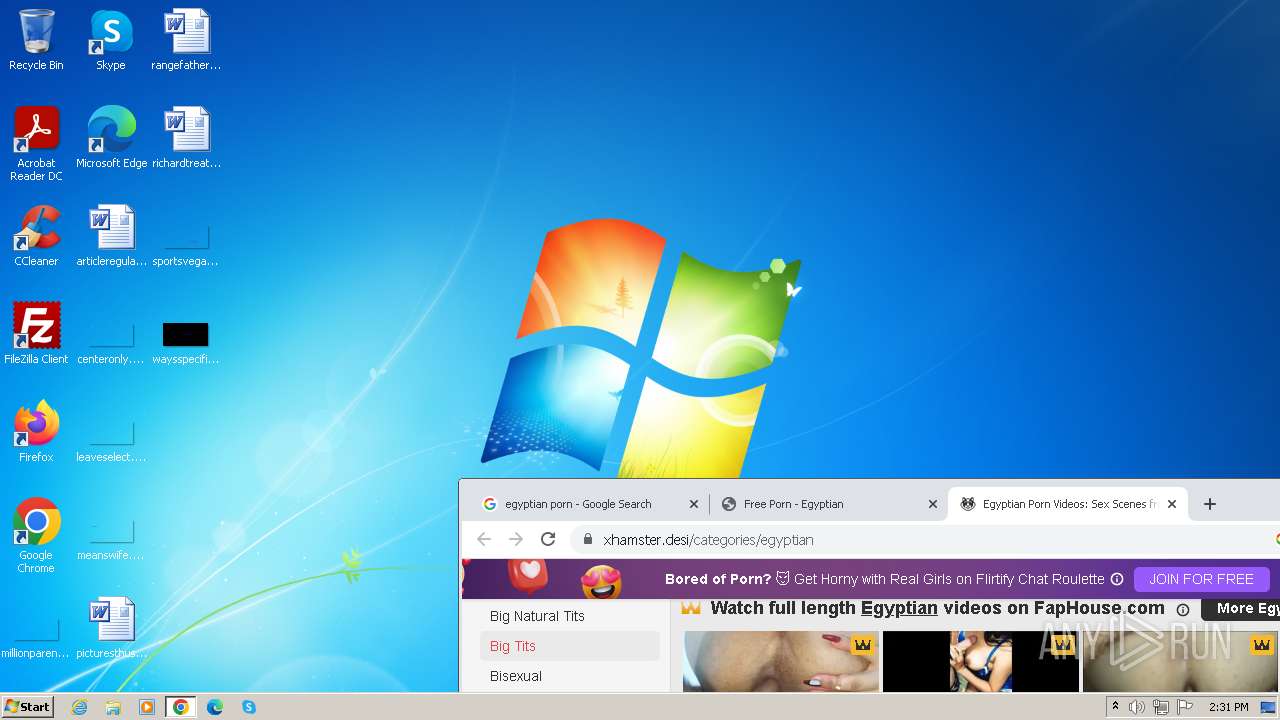Select the rangefather Word document icon
Image resolution: width=1280 pixels, height=720 pixels.
coord(186,40)
